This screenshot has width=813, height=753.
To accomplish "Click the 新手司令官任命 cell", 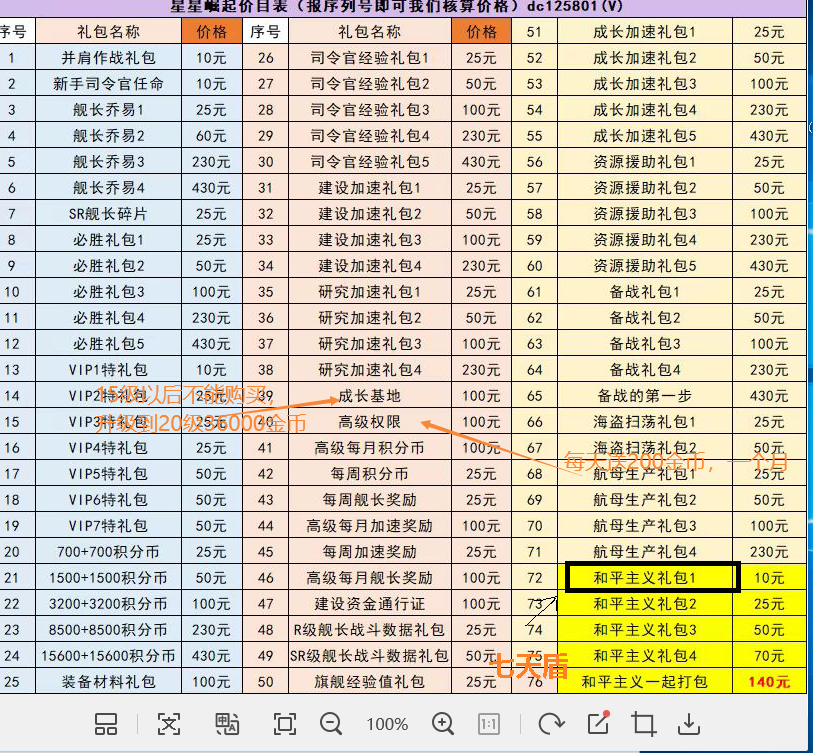I will tap(108, 83).
